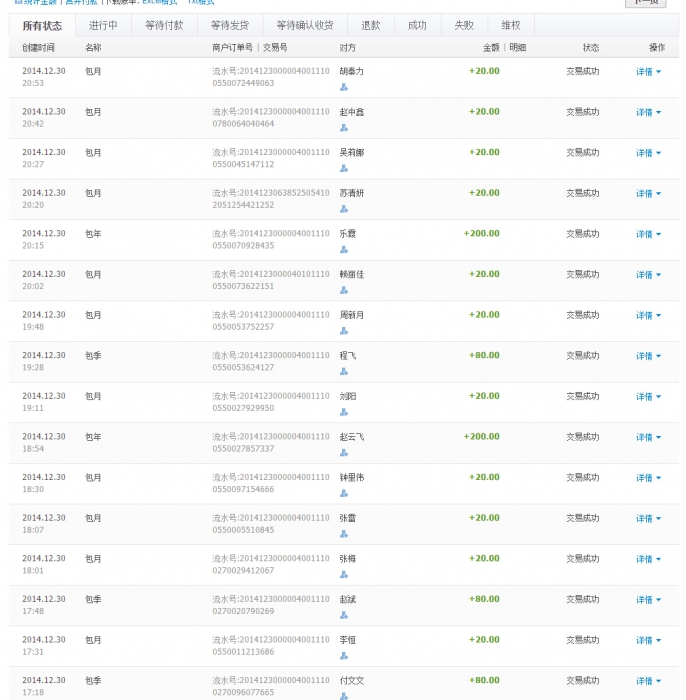Click the contact icon in the 18:54 包年 row
The width and height of the screenshot is (686, 700).
[344, 453]
